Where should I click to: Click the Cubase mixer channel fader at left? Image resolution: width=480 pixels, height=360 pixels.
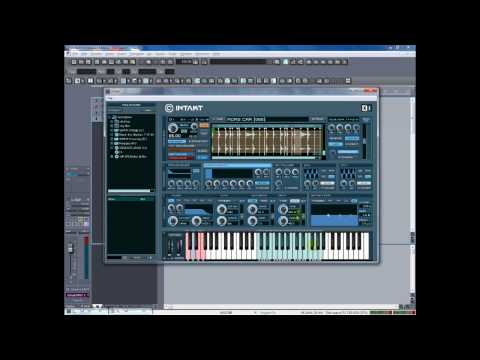pyautogui.click(x=70, y=249)
